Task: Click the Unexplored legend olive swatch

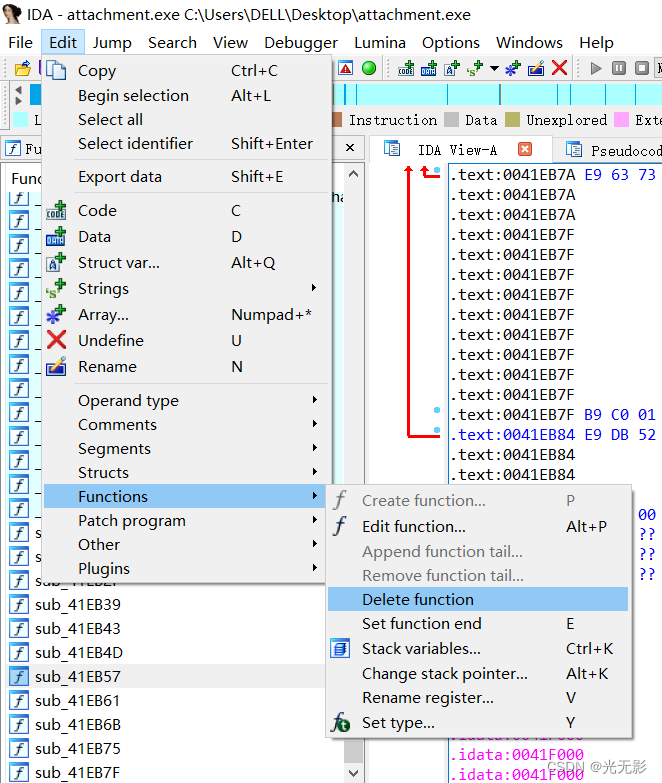Action: coord(512,119)
